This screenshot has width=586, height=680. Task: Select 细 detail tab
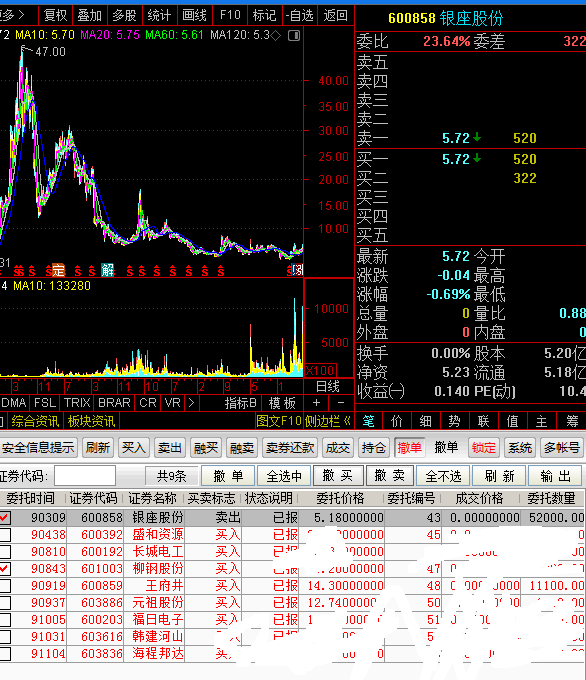tap(426, 421)
